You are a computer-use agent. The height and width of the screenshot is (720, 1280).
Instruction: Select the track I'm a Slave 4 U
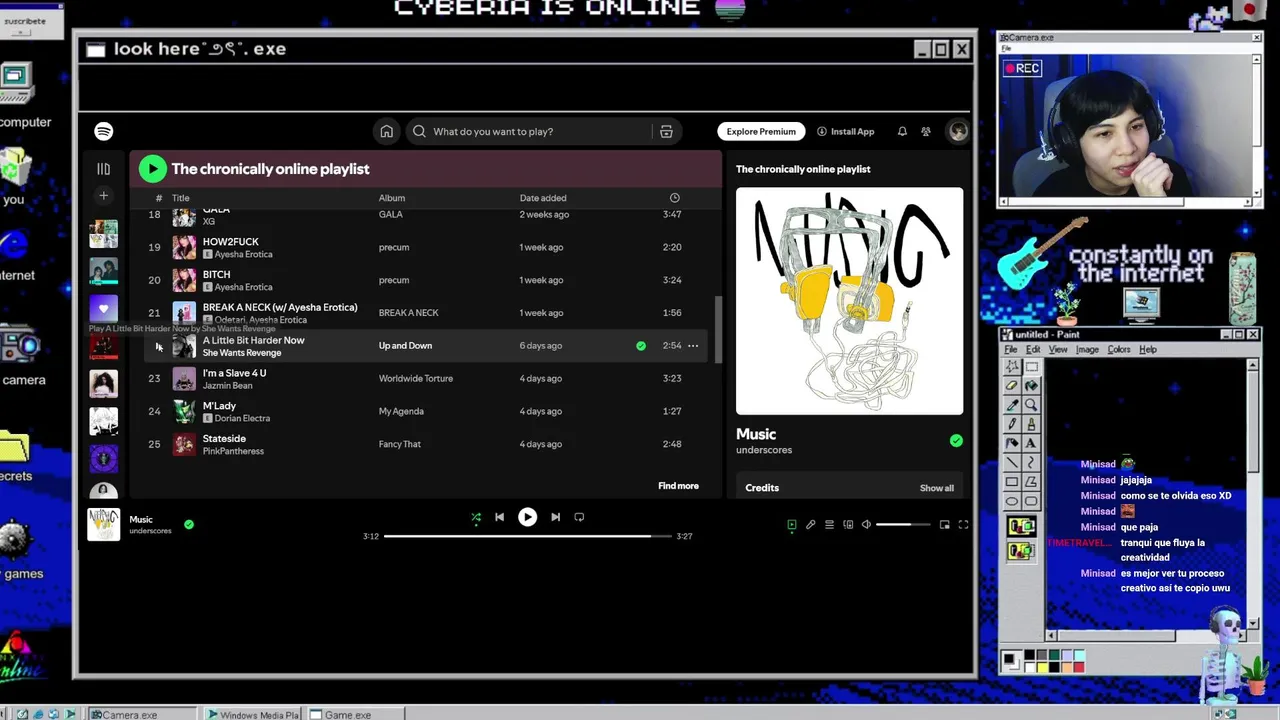(425, 378)
